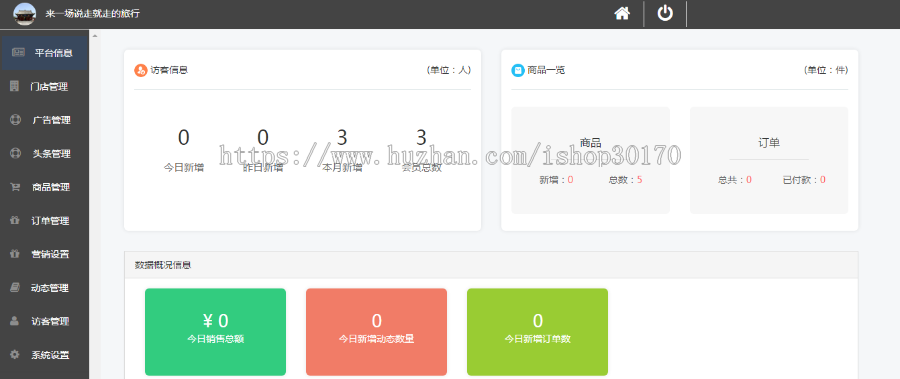The image size is (900, 379).
Task: Click the 系统设置 gear icon
Action: (x=15, y=354)
